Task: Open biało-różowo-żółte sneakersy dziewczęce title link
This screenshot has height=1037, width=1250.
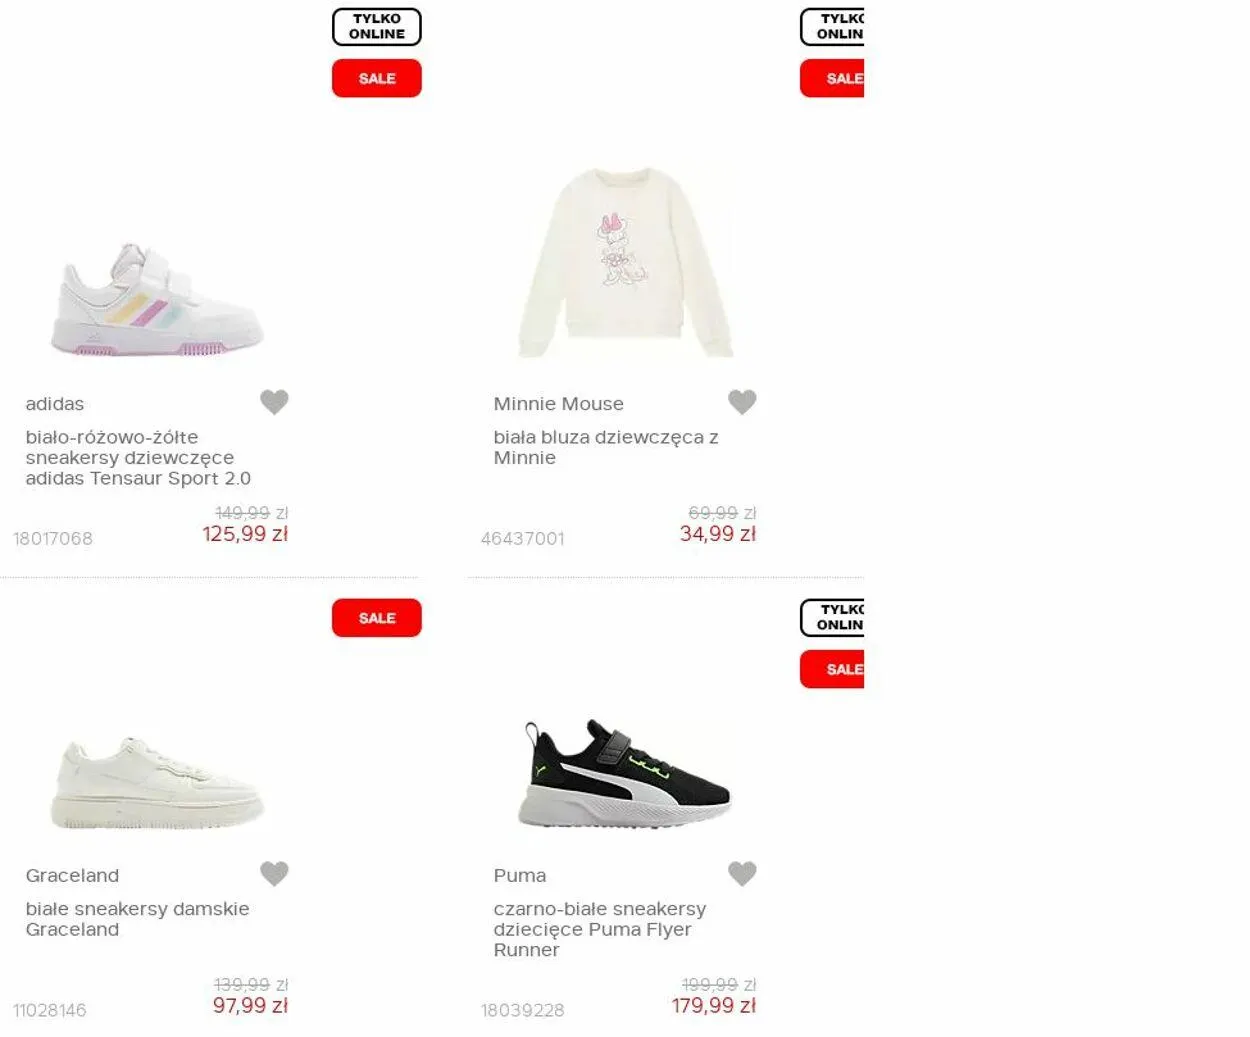Action: pos(138,458)
